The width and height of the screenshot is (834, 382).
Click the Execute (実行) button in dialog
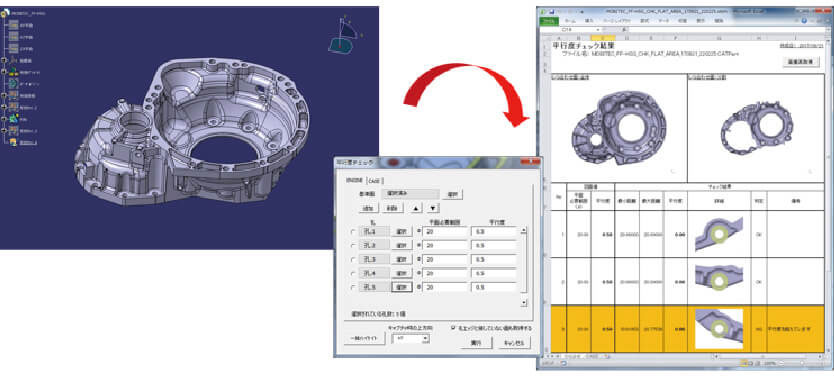(x=476, y=343)
